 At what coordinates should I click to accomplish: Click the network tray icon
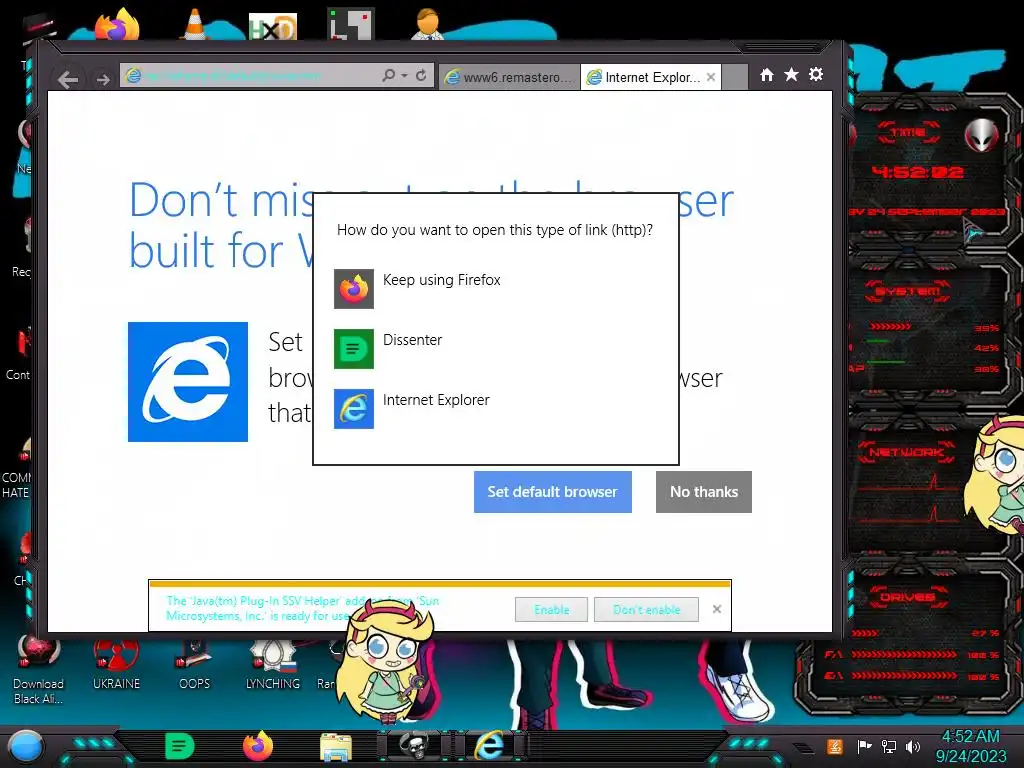coord(889,746)
